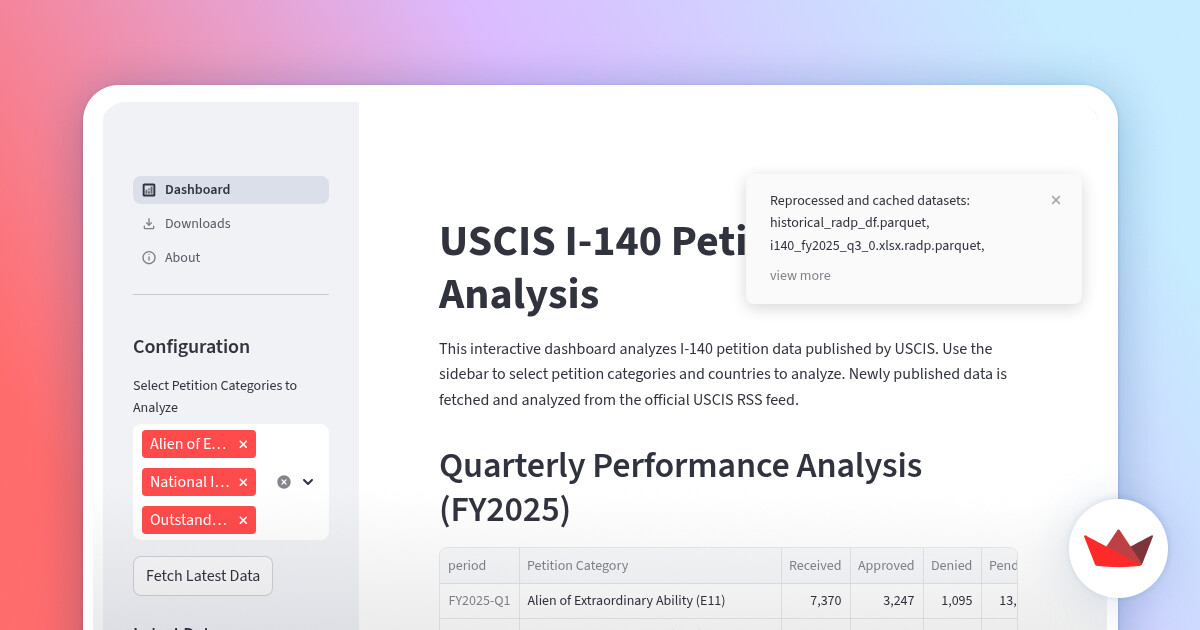This screenshot has width=1200, height=630.
Task: Click the Approved column header
Action: [x=886, y=566]
